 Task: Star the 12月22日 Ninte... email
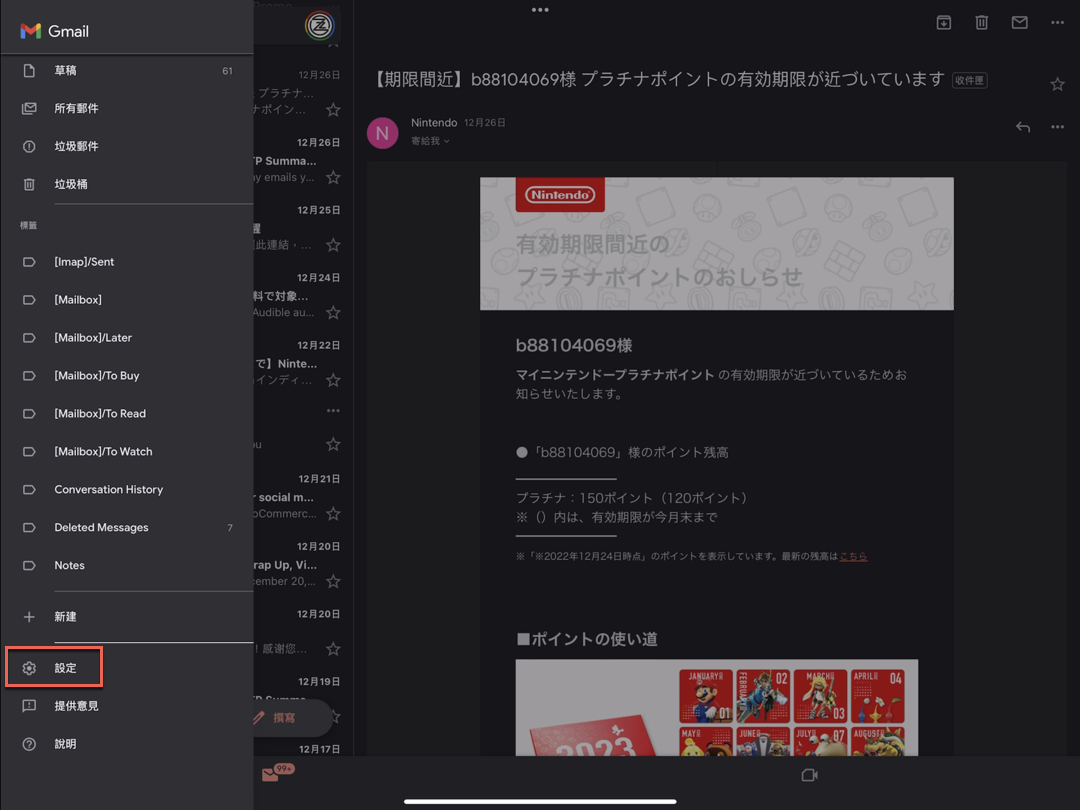[333, 380]
